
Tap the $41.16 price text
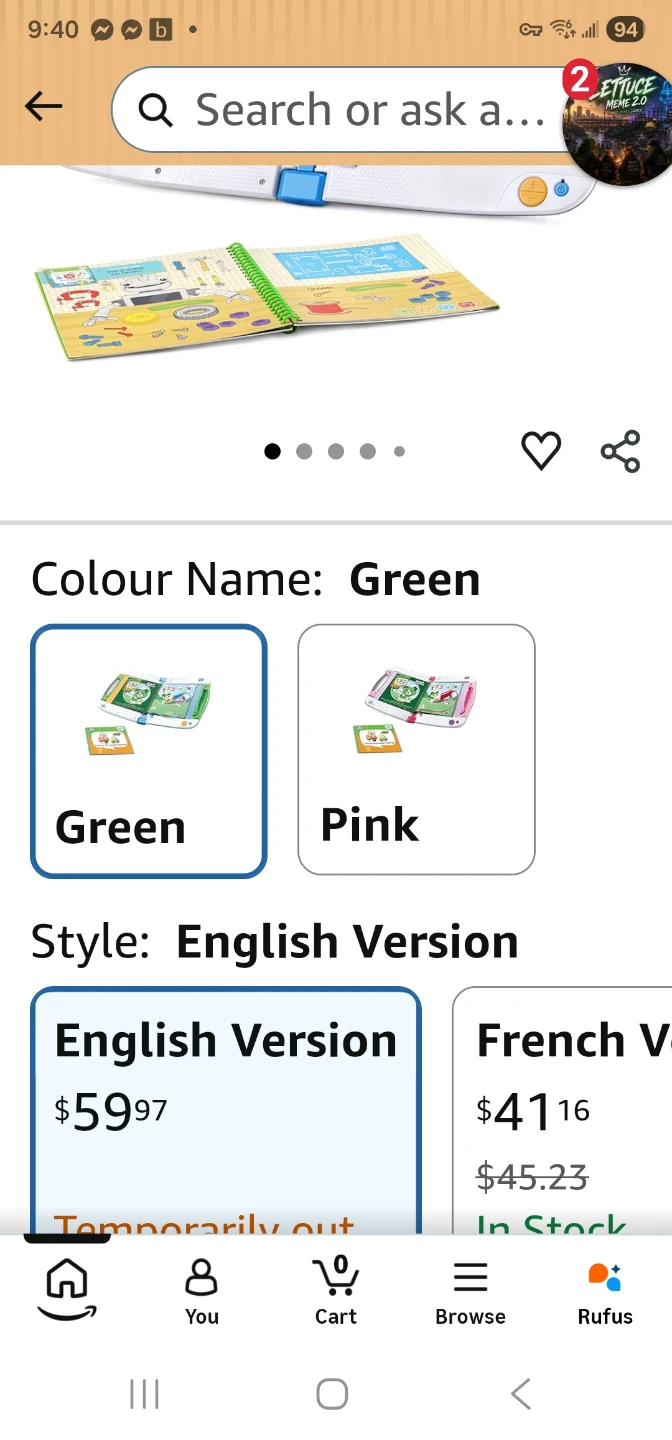[533, 1112]
